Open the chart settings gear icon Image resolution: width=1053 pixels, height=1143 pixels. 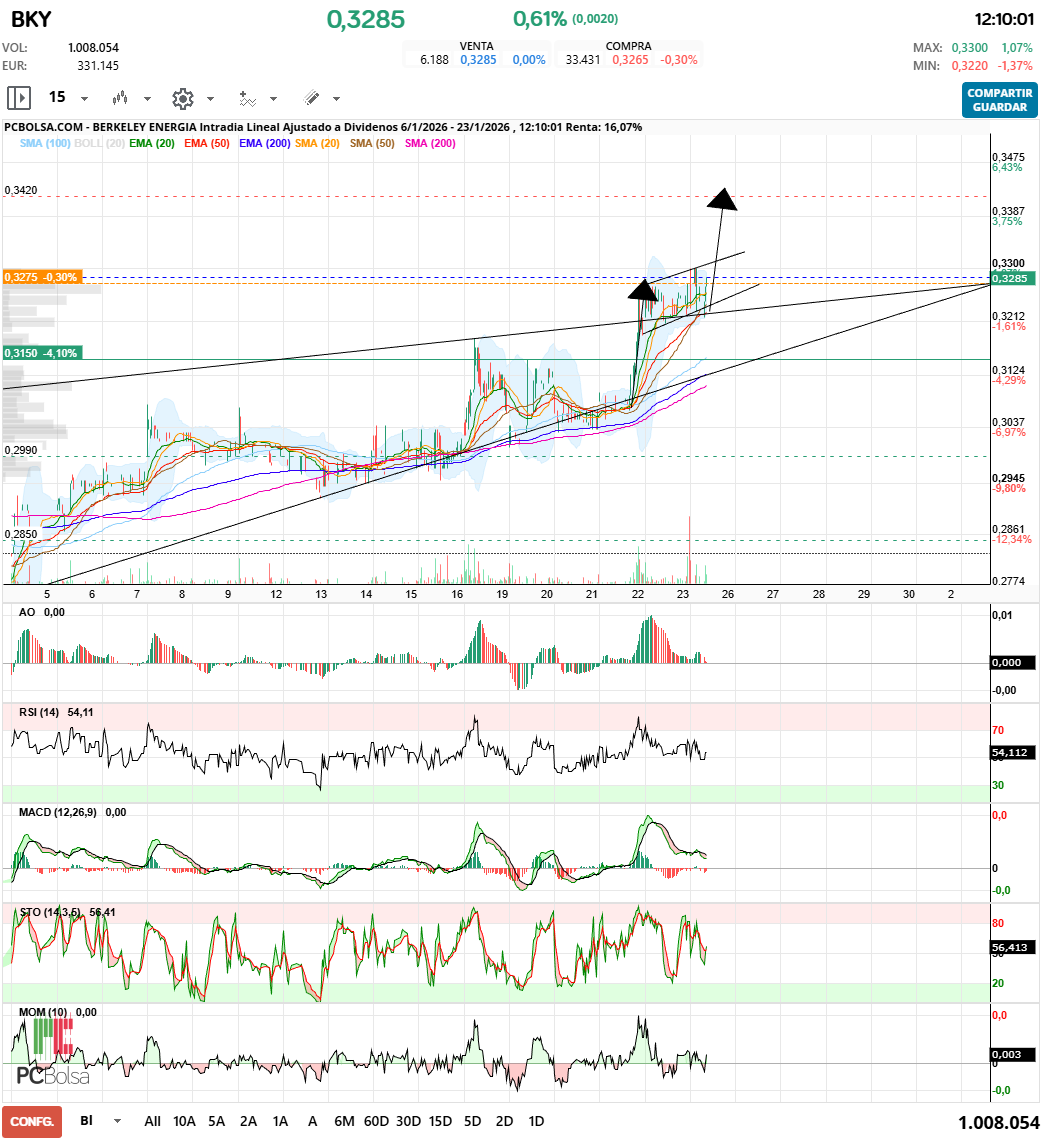tap(182, 98)
